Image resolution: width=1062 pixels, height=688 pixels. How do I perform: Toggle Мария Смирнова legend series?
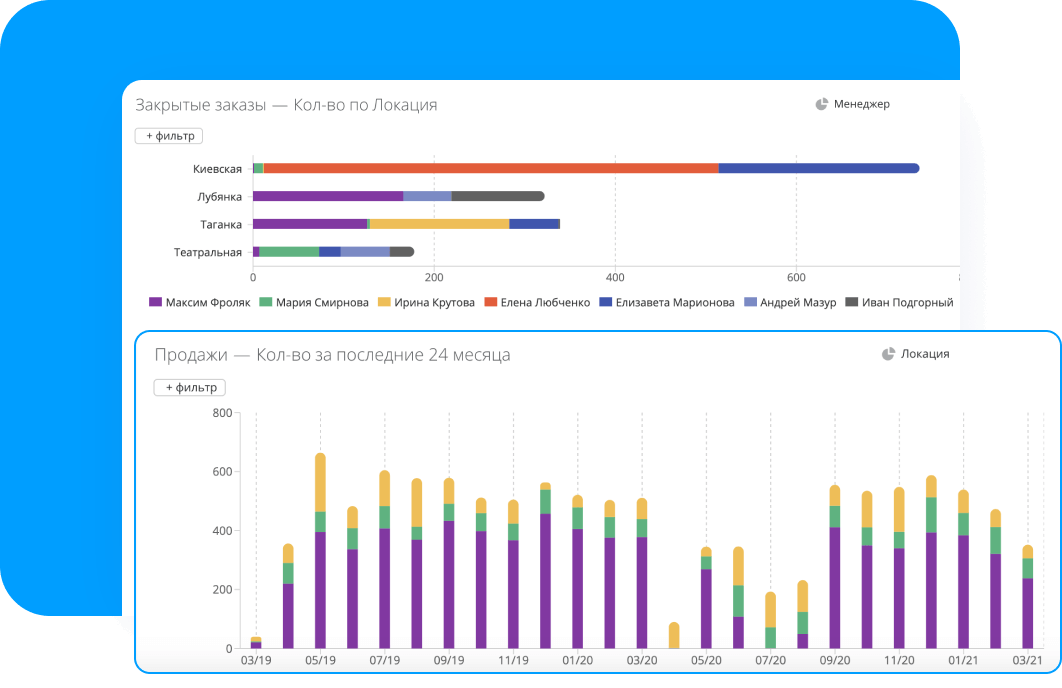click(314, 302)
